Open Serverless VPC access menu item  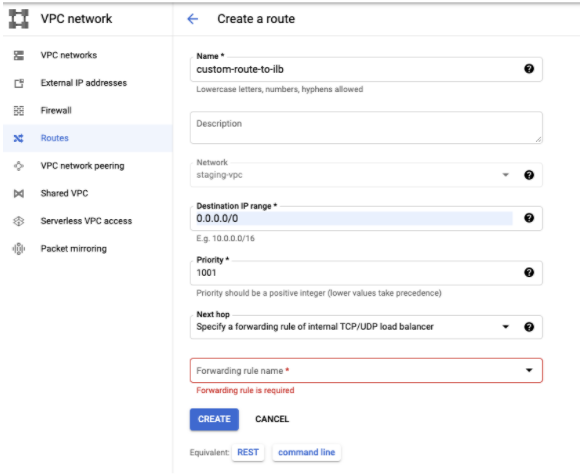click(88, 221)
